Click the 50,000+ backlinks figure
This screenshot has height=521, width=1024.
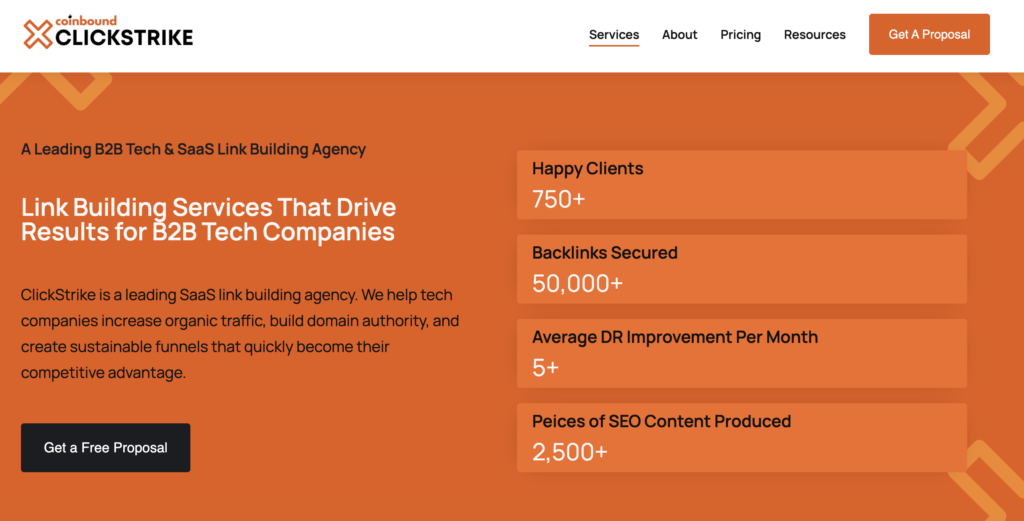[577, 283]
